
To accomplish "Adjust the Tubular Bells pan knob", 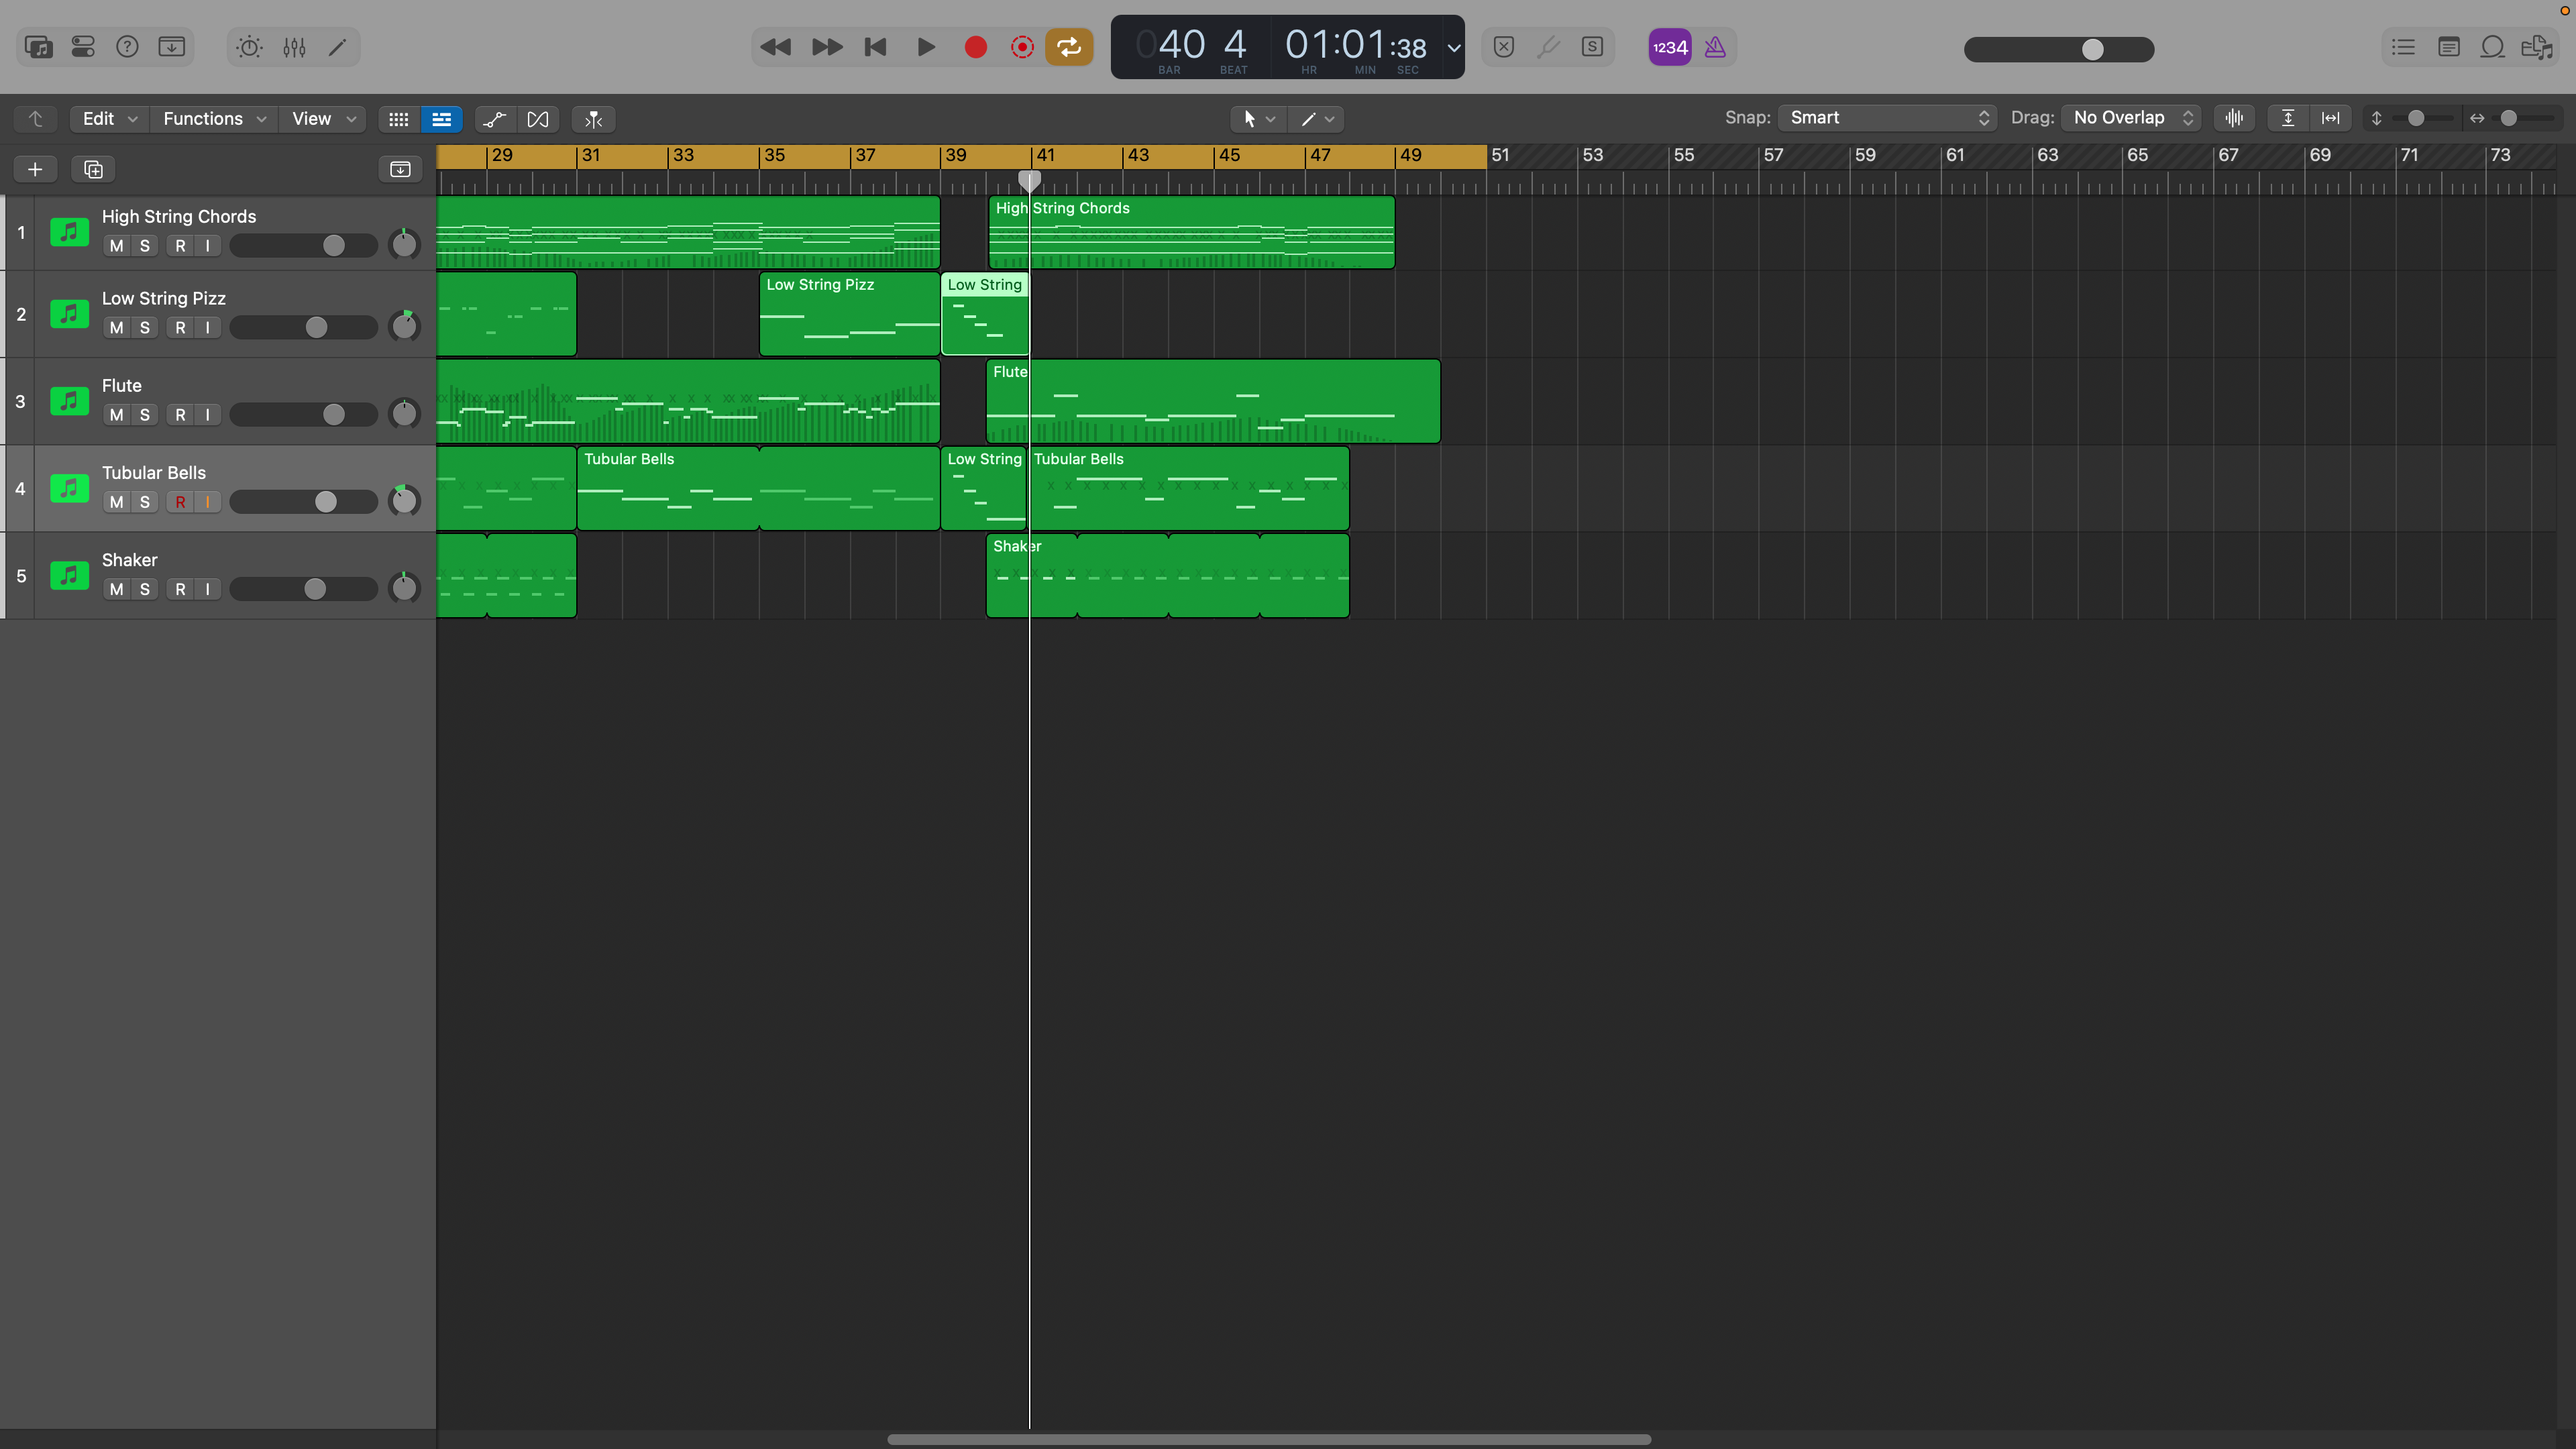I will pyautogui.click(x=404, y=500).
